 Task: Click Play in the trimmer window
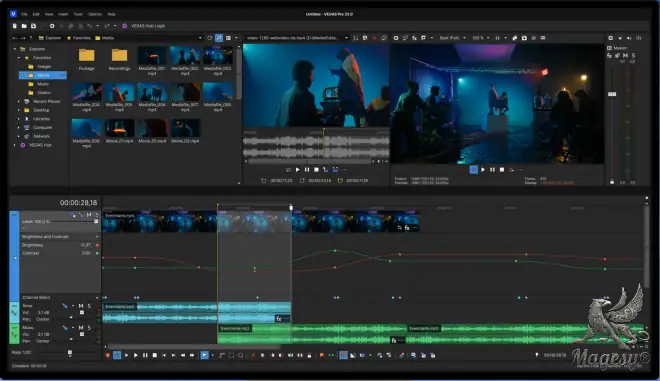[298, 170]
